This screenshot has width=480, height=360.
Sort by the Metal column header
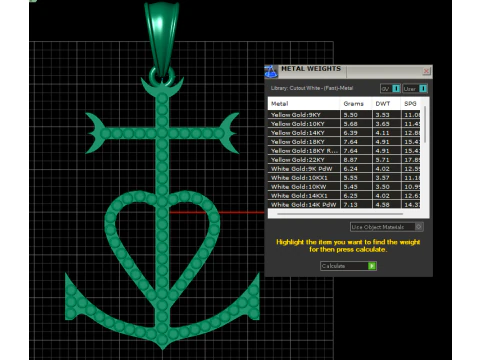[x=279, y=104]
